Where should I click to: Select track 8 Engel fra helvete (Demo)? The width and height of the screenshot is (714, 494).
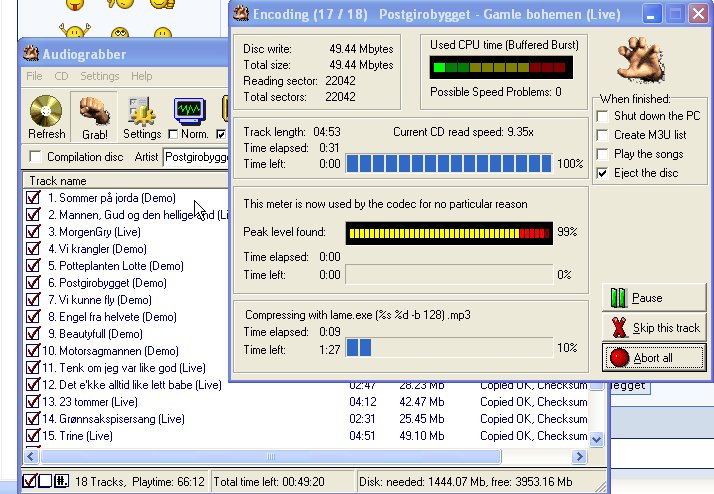(x=112, y=317)
